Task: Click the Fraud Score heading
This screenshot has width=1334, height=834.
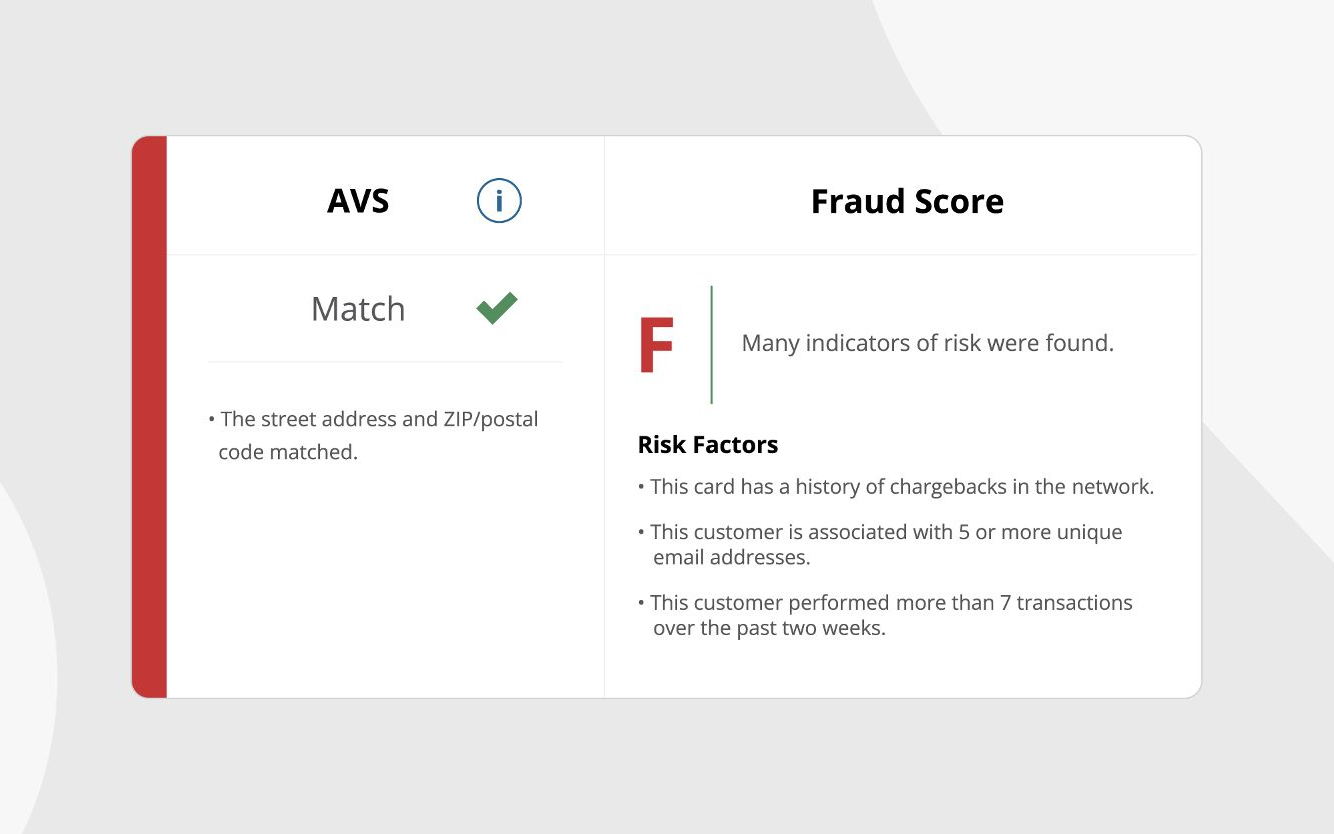Action: click(907, 201)
